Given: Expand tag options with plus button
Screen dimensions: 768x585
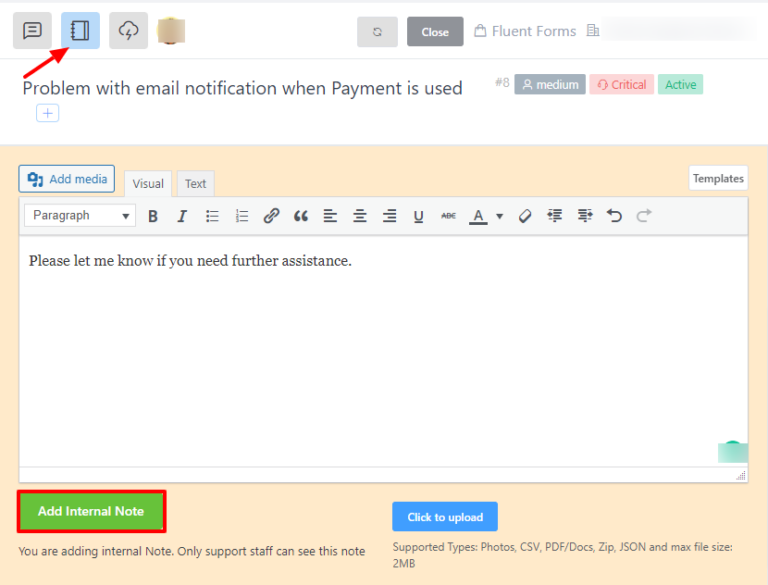Looking at the screenshot, I should tap(47, 113).
